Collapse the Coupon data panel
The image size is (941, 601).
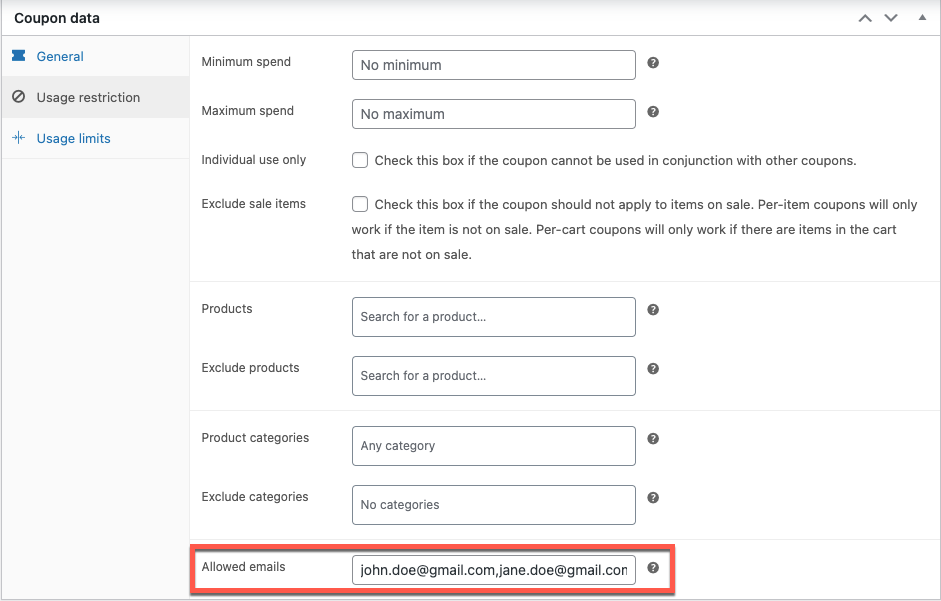click(x=922, y=17)
